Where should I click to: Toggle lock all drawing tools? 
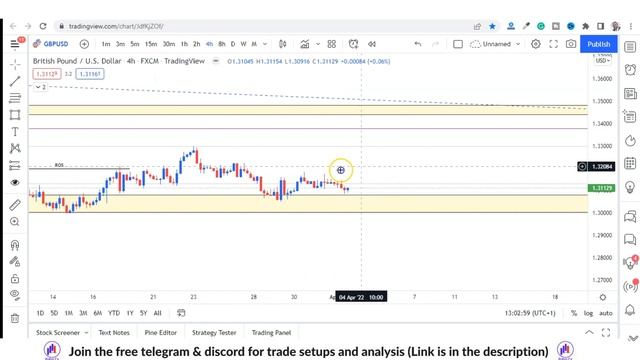pos(15,279)
